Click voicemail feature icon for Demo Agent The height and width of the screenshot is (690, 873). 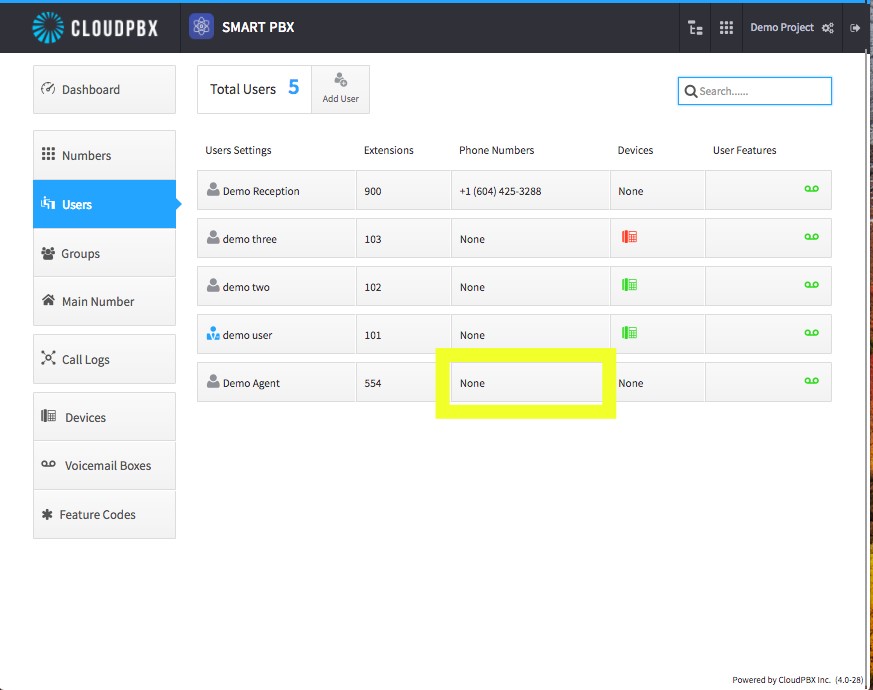point(811,380)
